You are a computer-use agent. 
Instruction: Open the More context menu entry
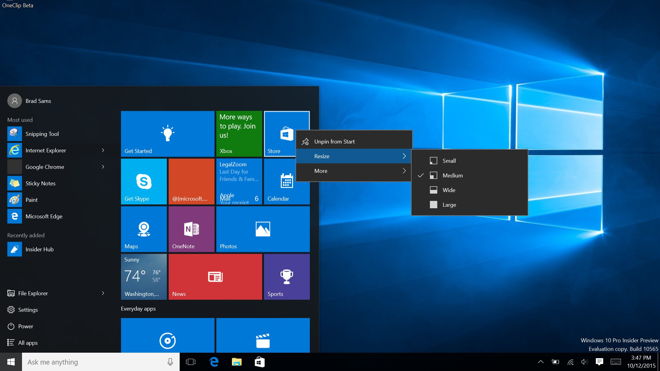[x=354, y=171]
